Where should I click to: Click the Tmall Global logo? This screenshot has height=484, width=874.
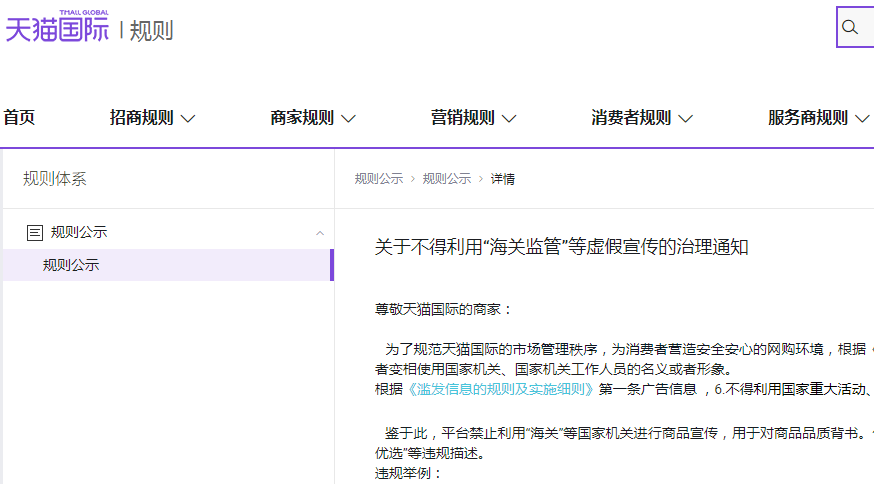click(57, 26)
